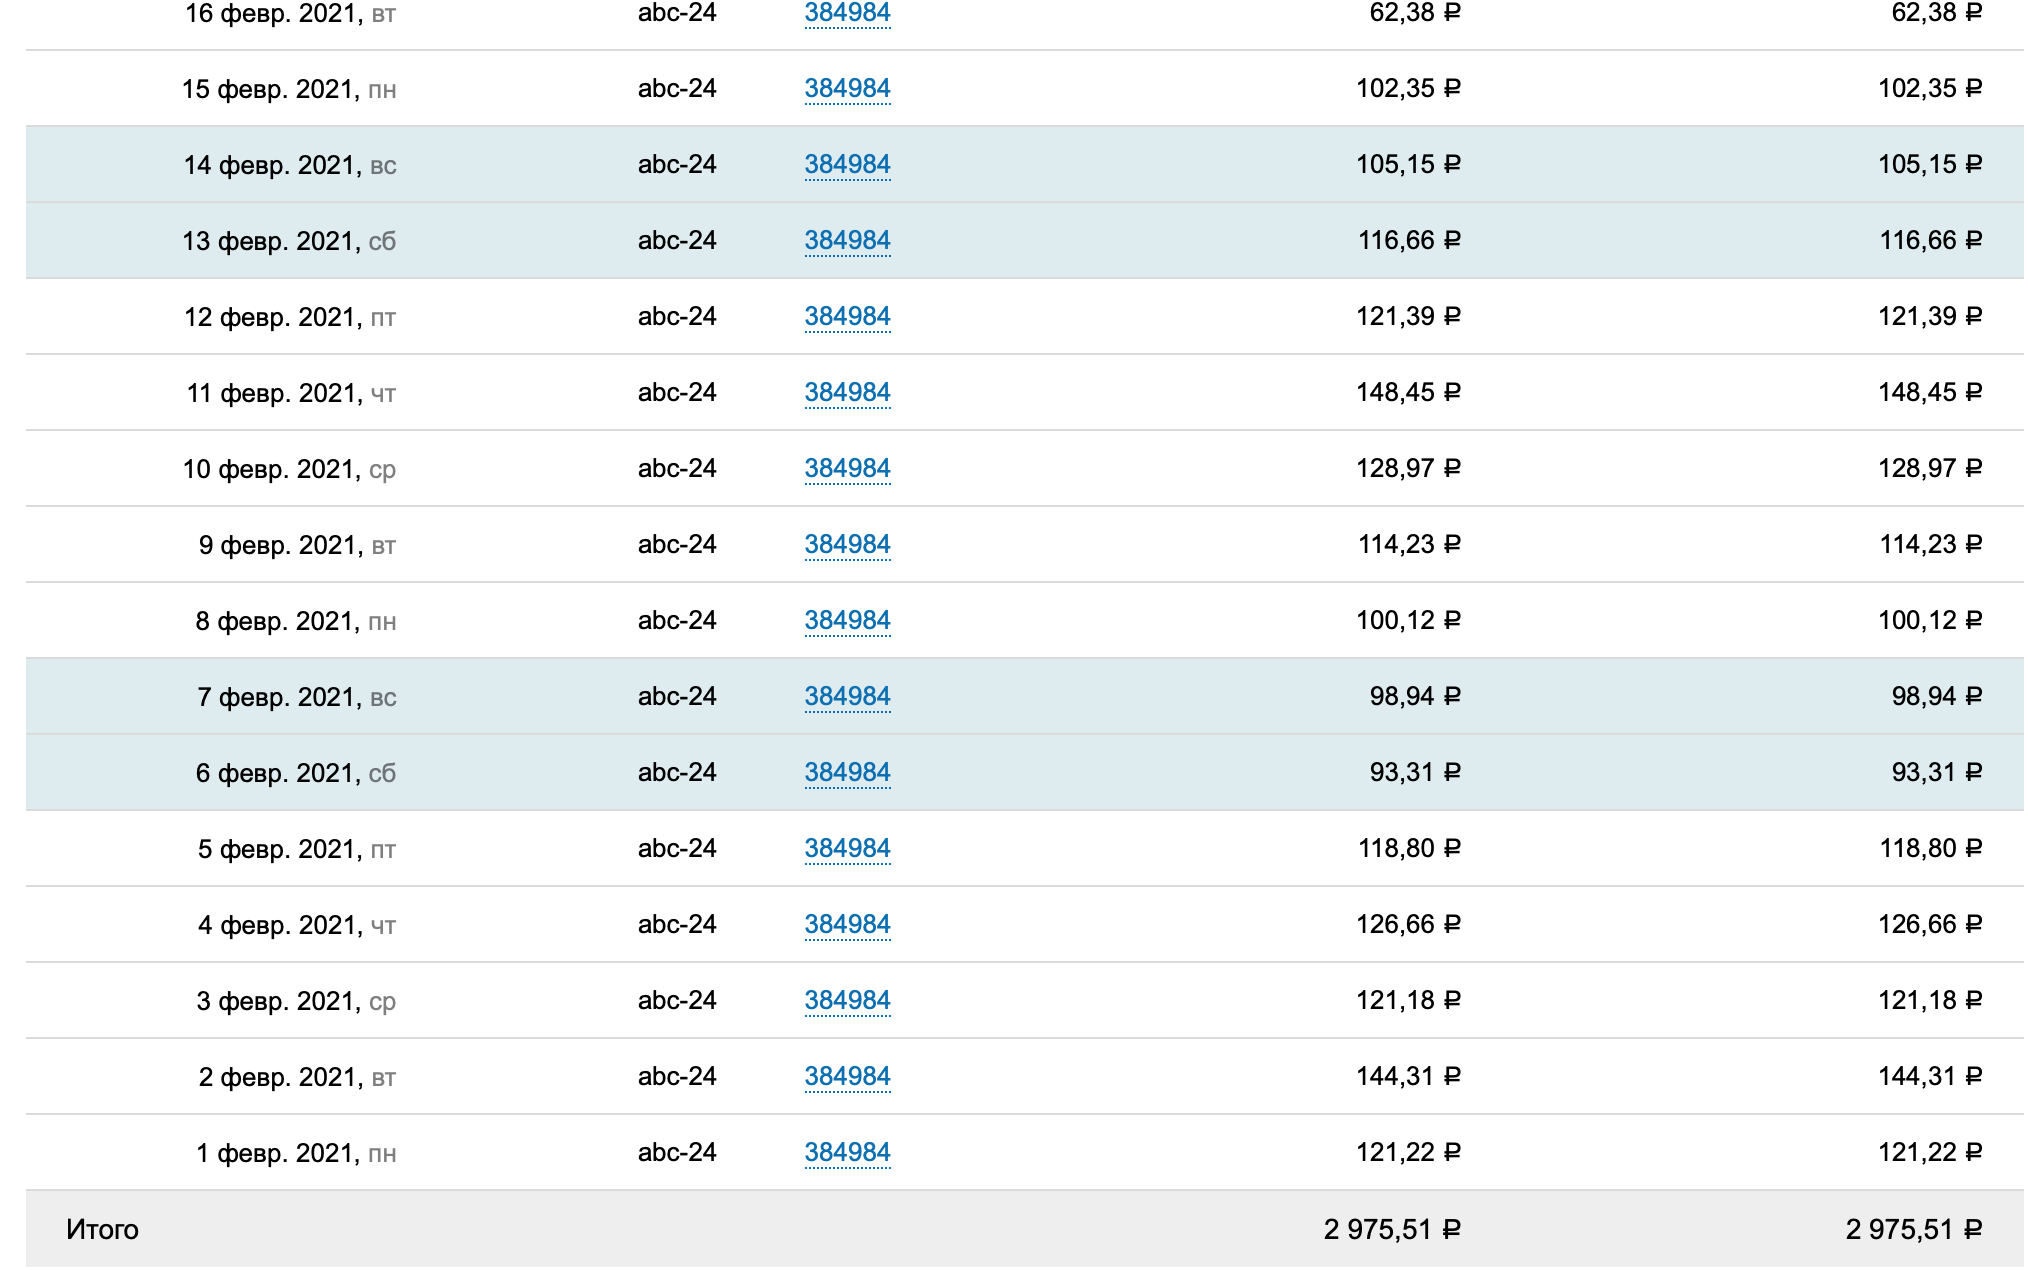Select date cell '10 февр. 2021, ср'
This screenshot has width=2028, height=1270.
[x=289, y=469]
